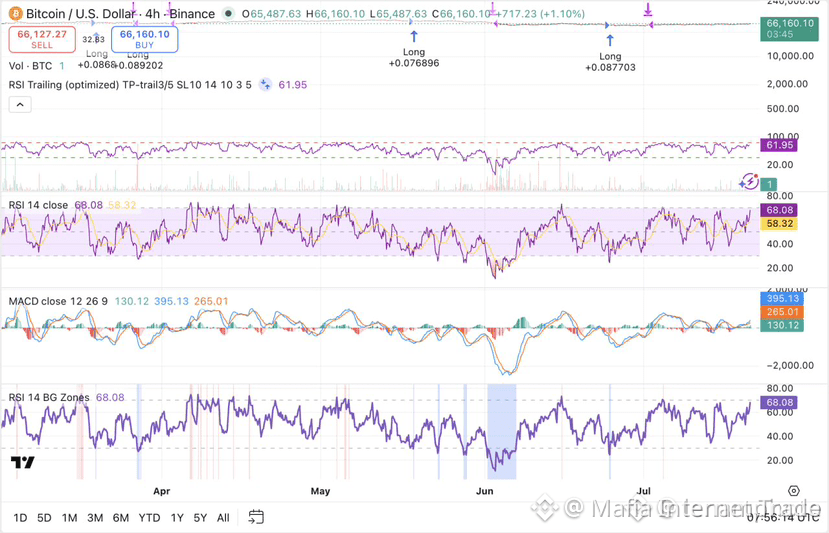Screen dimensions: 829x533
Task: Click the yellow 58.32 axis label
Action: 779,224
